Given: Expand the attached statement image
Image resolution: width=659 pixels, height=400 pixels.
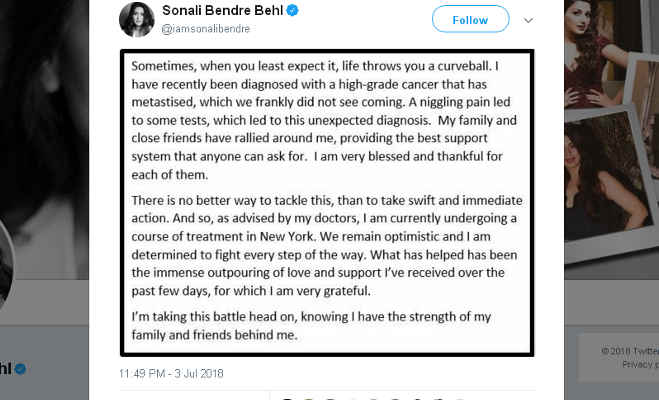Looking at the screenshot, I should tap(328, 200).
